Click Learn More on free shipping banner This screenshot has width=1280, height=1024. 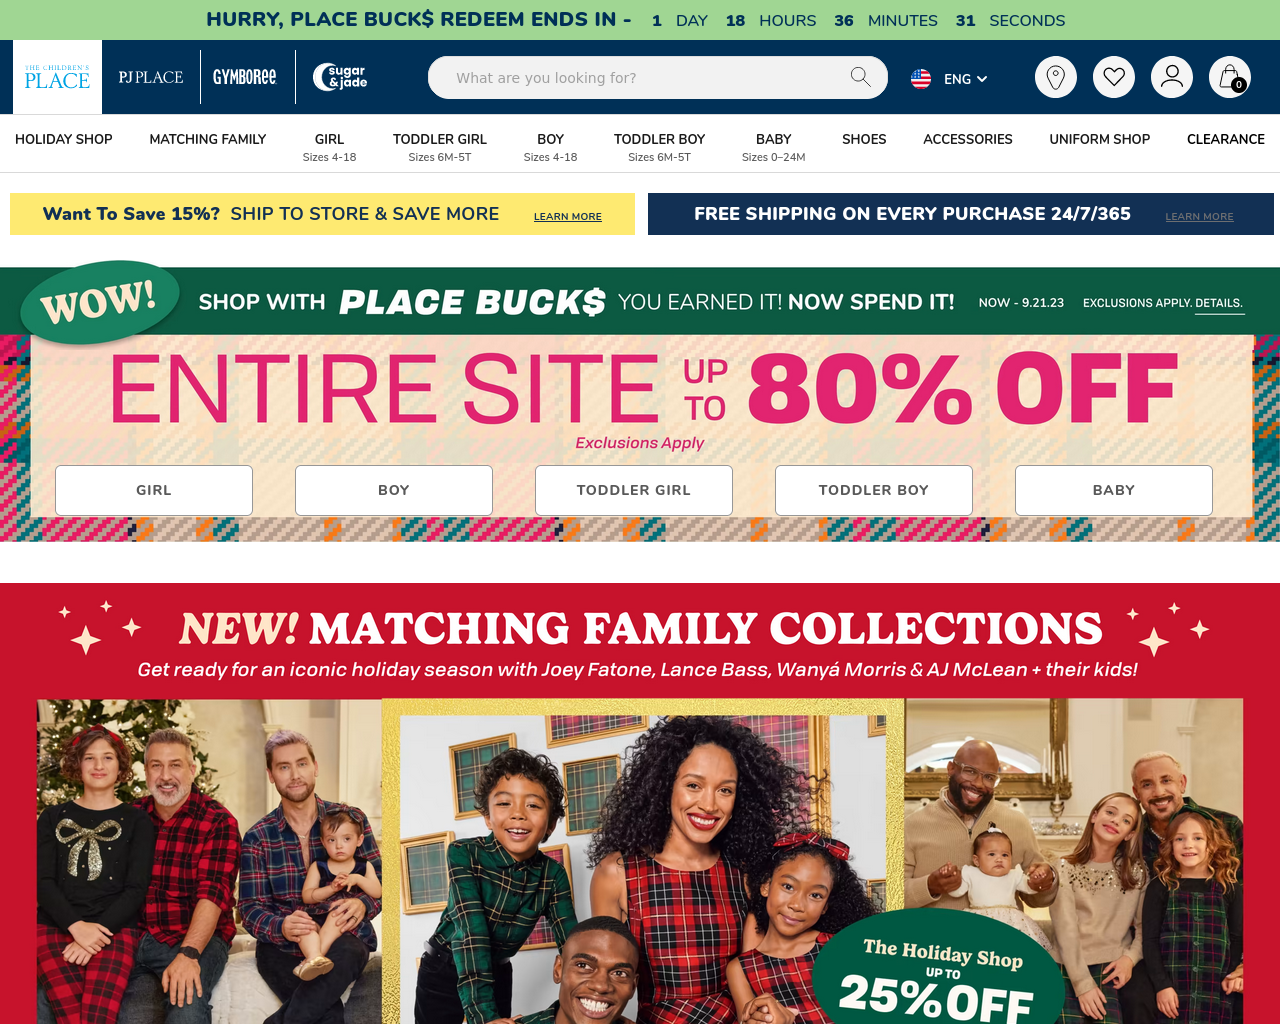[x=1199, y=216]
